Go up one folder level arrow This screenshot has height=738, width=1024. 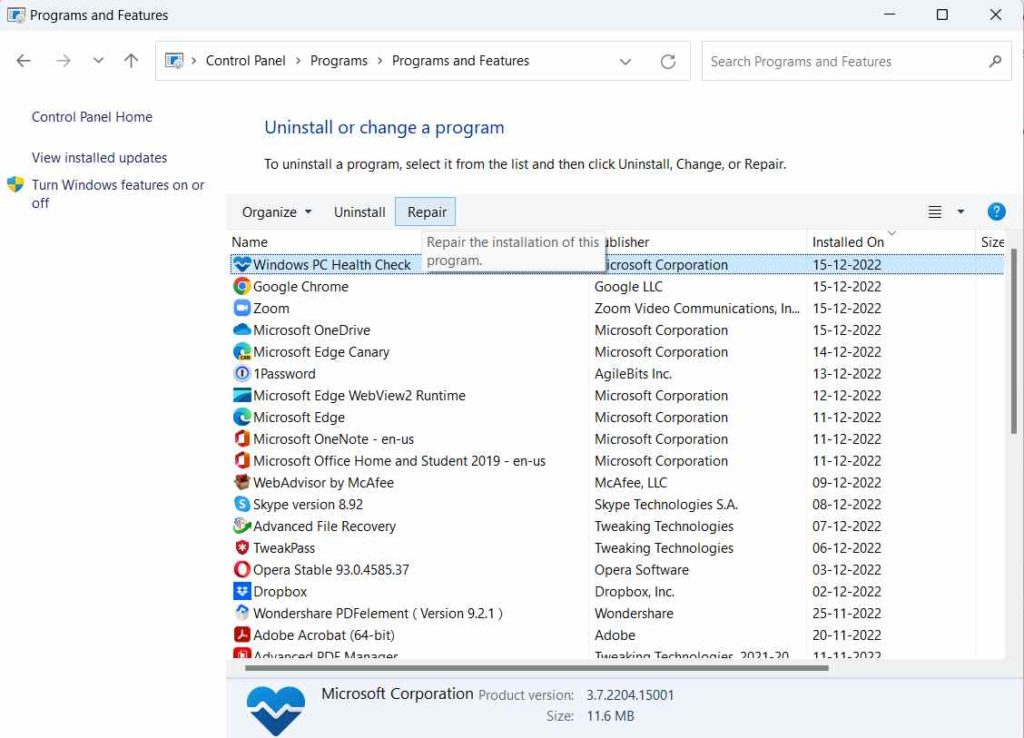(x=131, y=61)
